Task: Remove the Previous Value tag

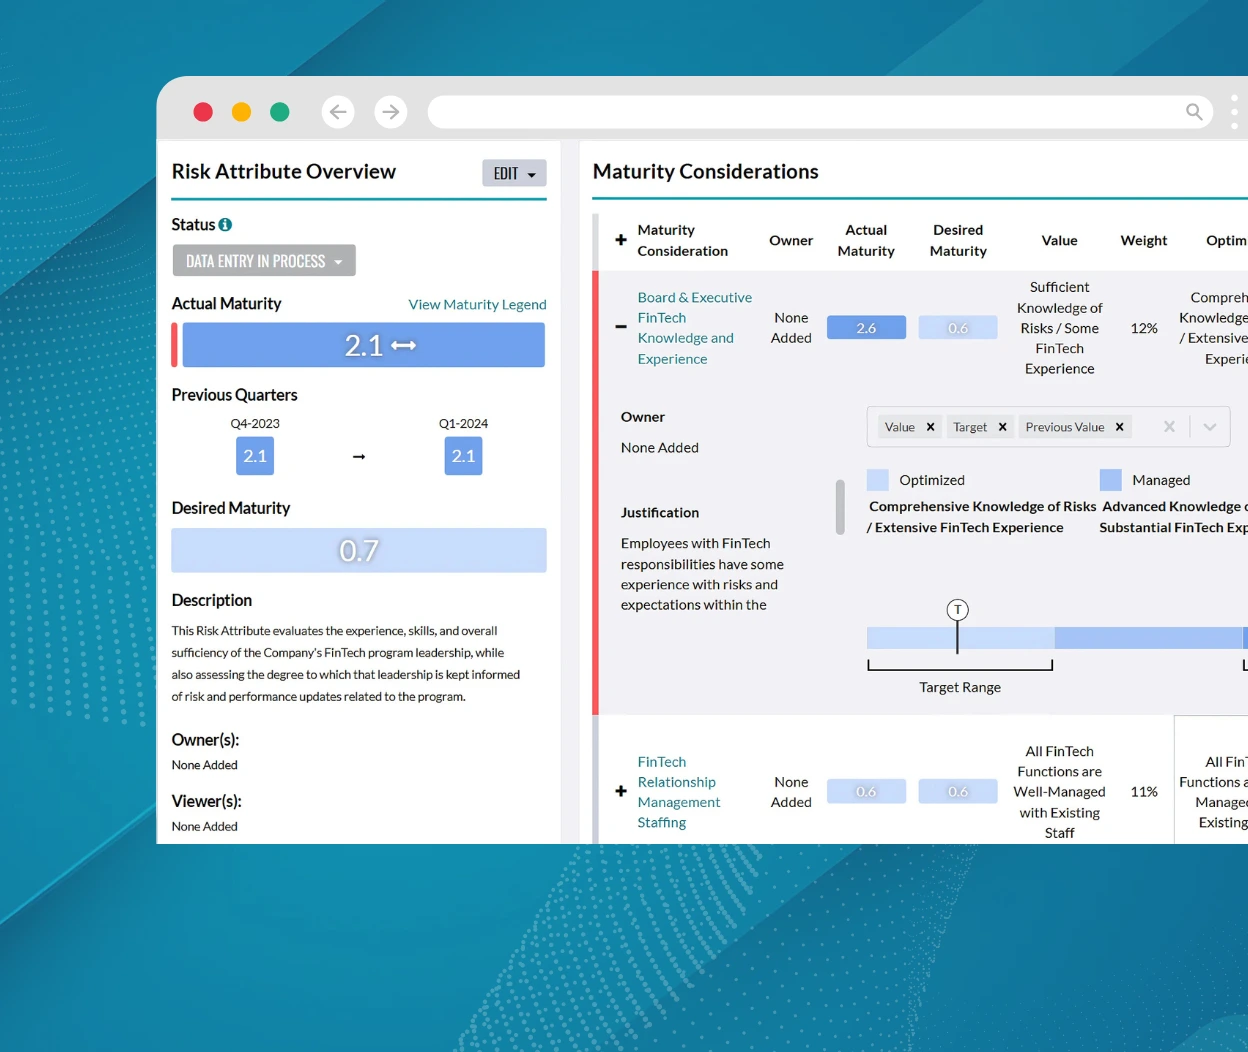Action: click(x=1120, y=427)
